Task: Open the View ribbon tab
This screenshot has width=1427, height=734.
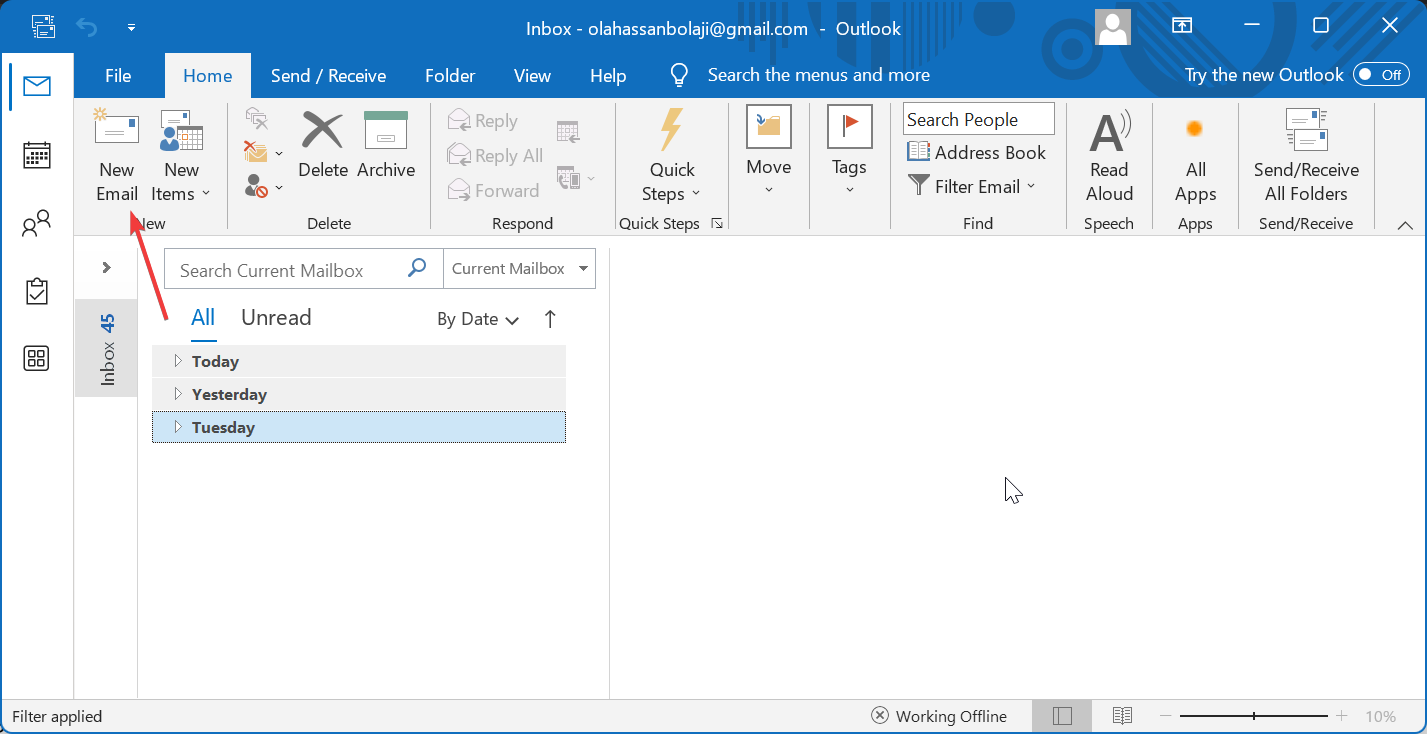Action: point(532,75)
